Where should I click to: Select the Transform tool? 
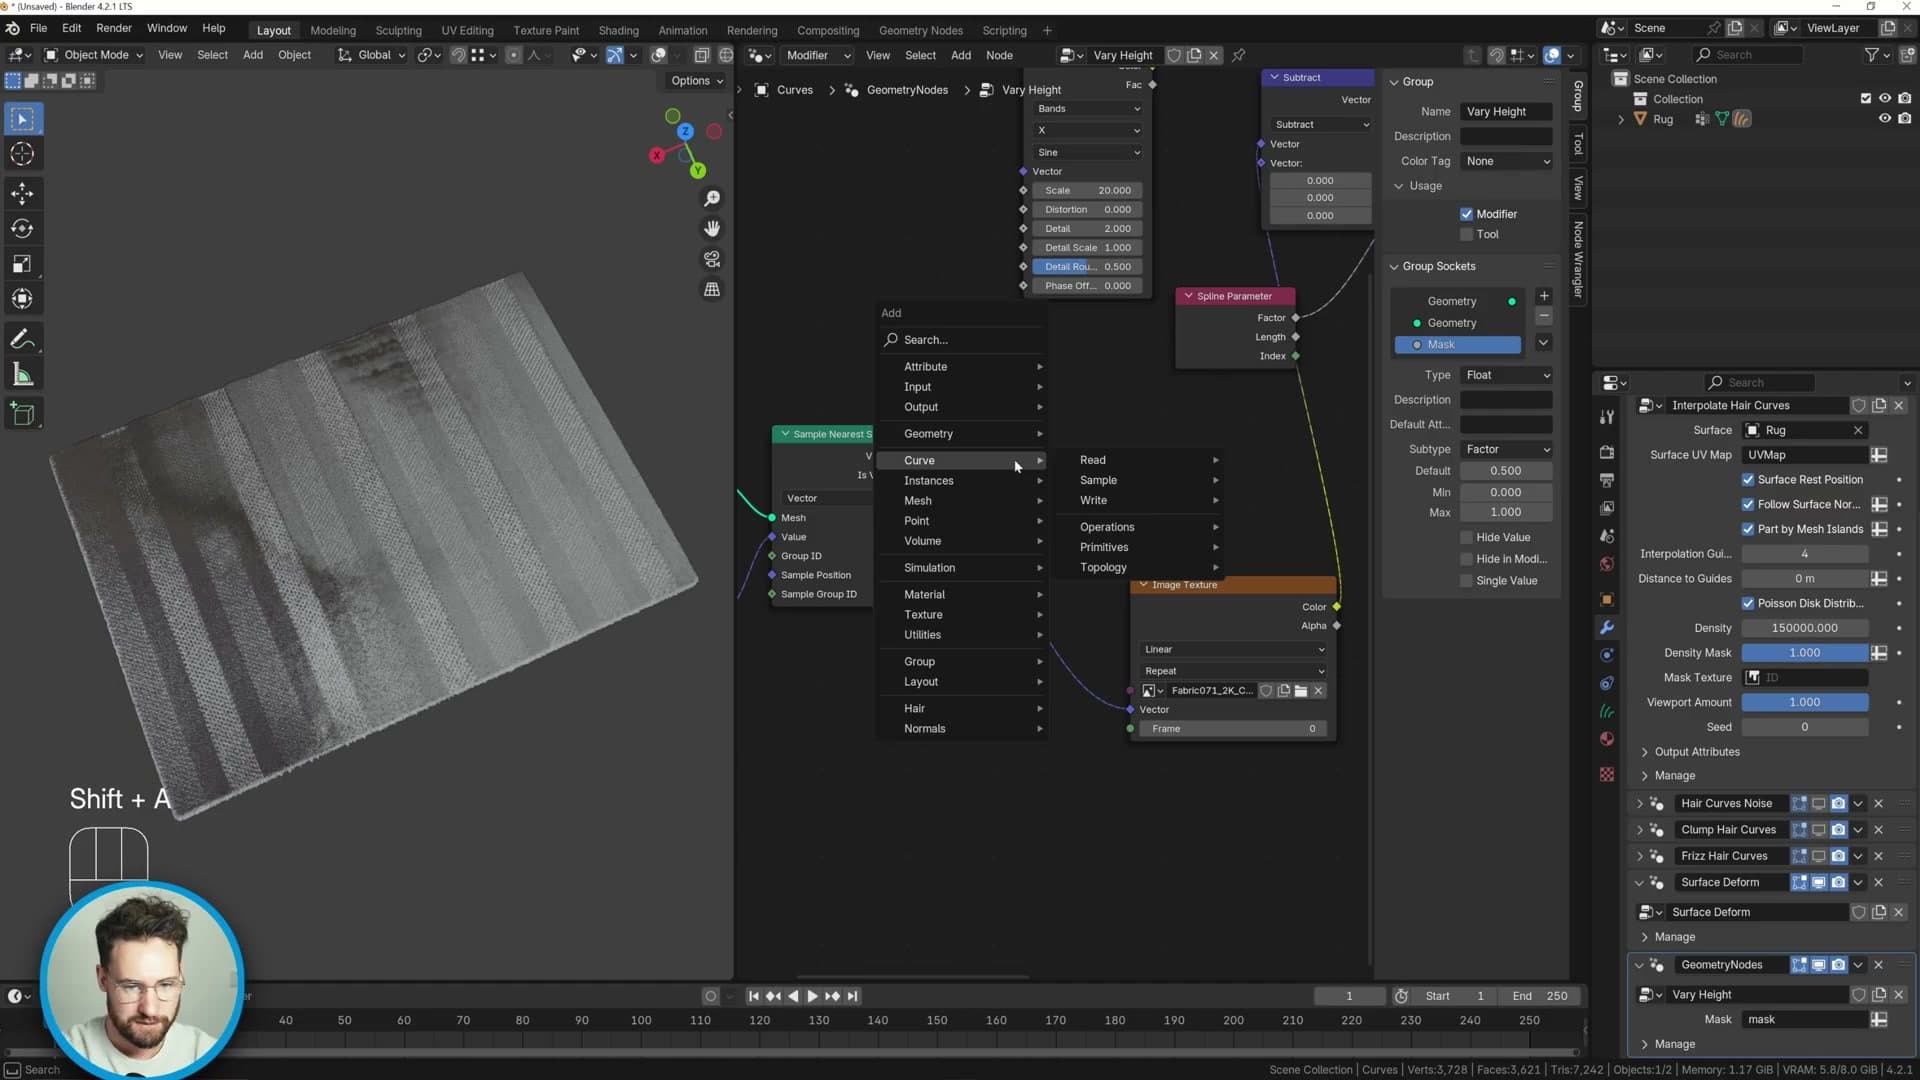click(x=22, y=299)
